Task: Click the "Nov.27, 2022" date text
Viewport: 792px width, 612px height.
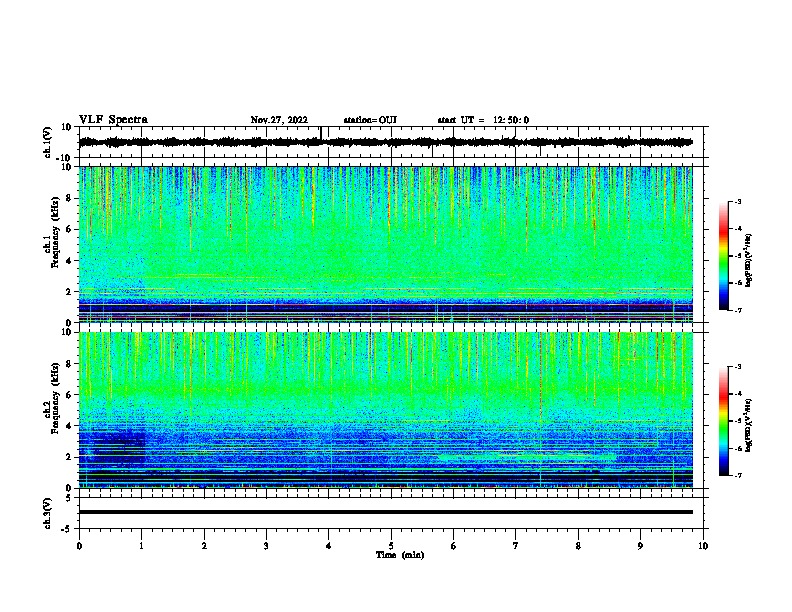Action: point(279,120)
